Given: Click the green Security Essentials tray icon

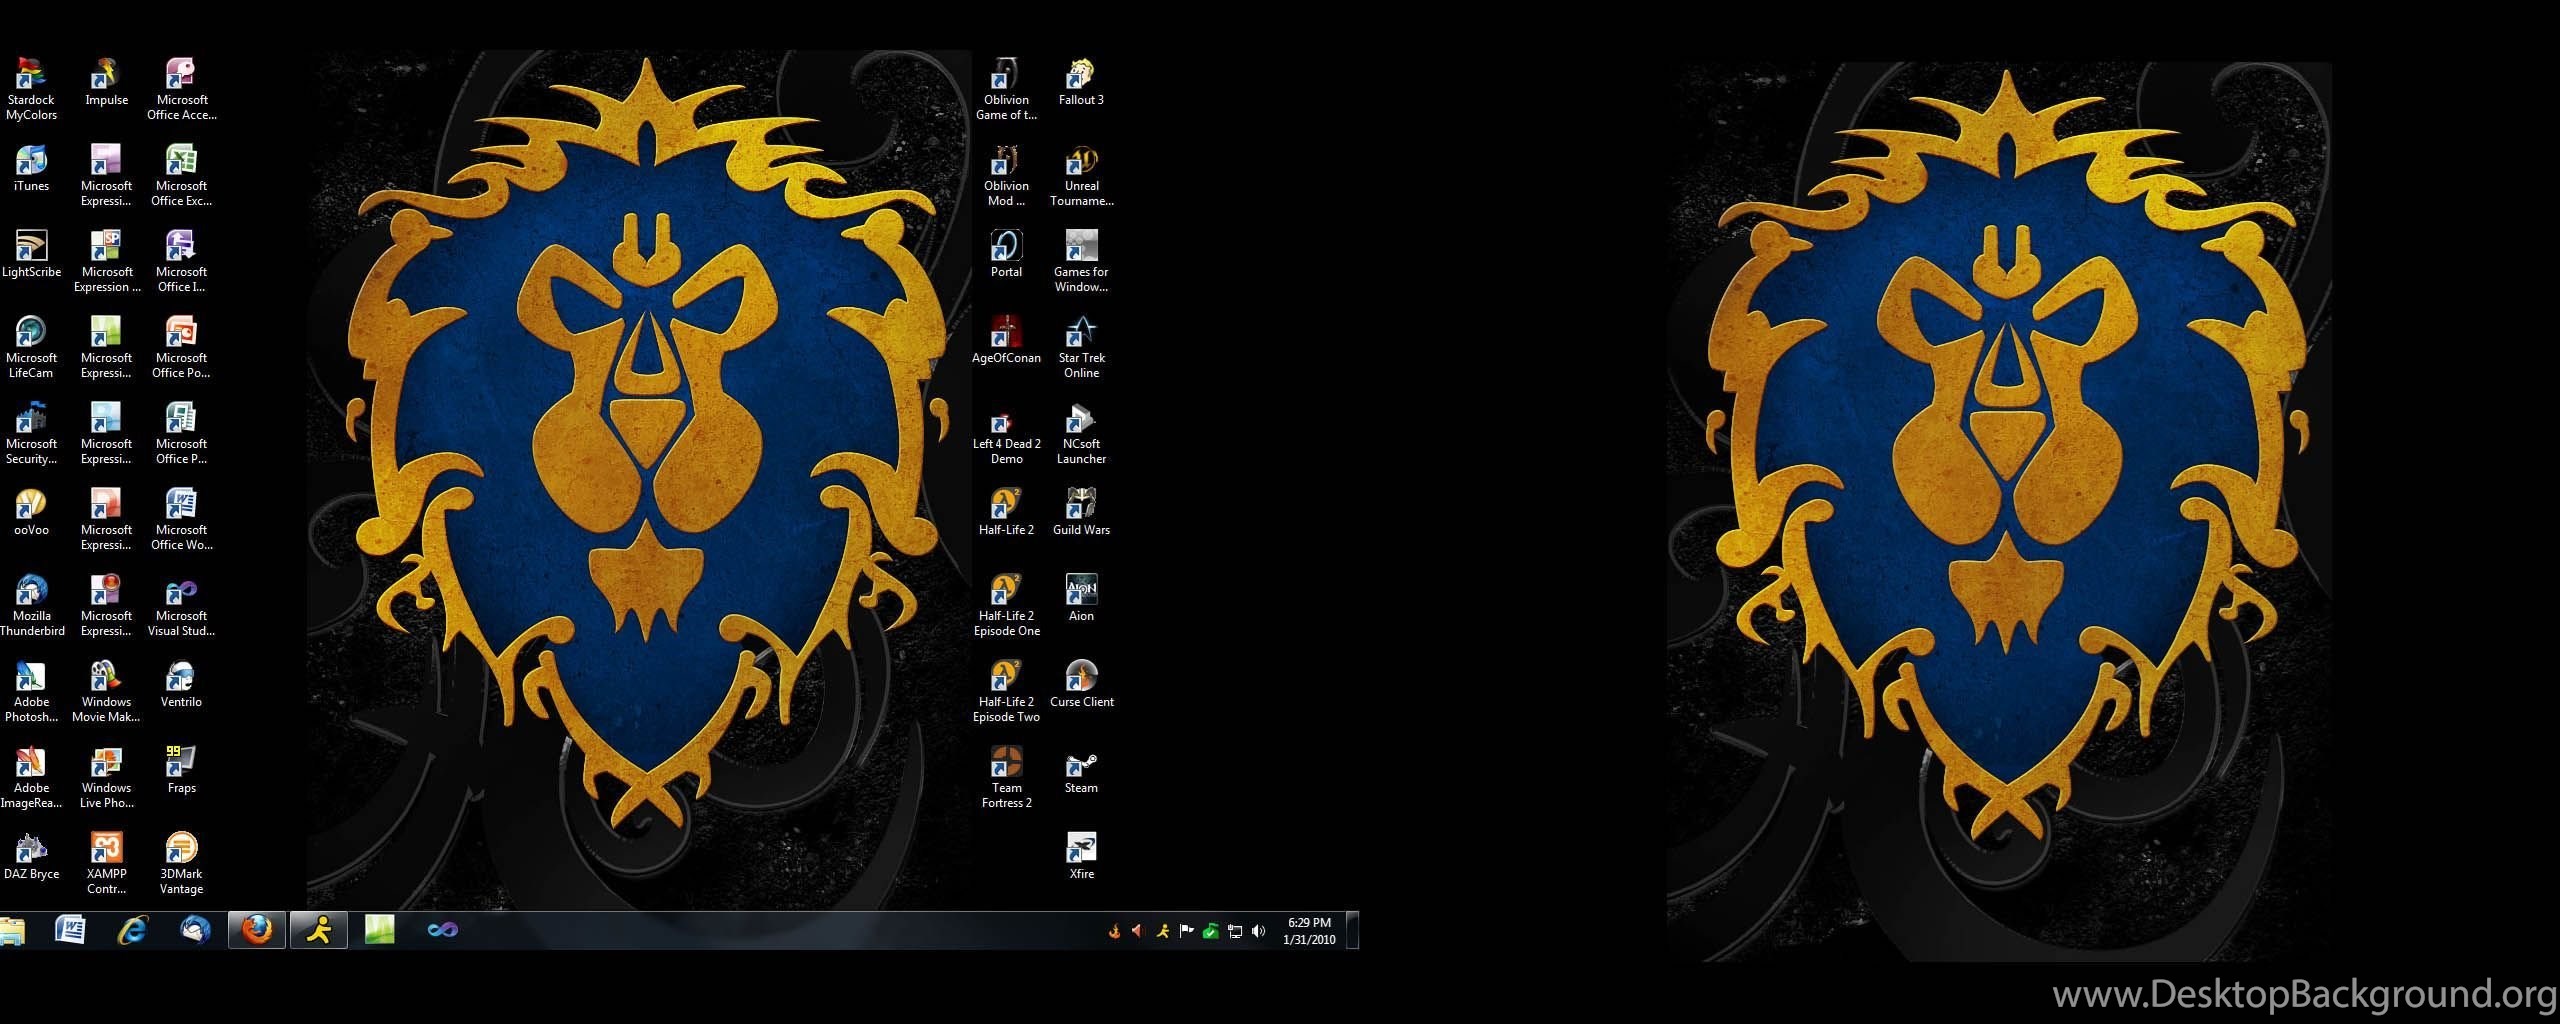Looking at the screenshot, I should [1211, 931].
